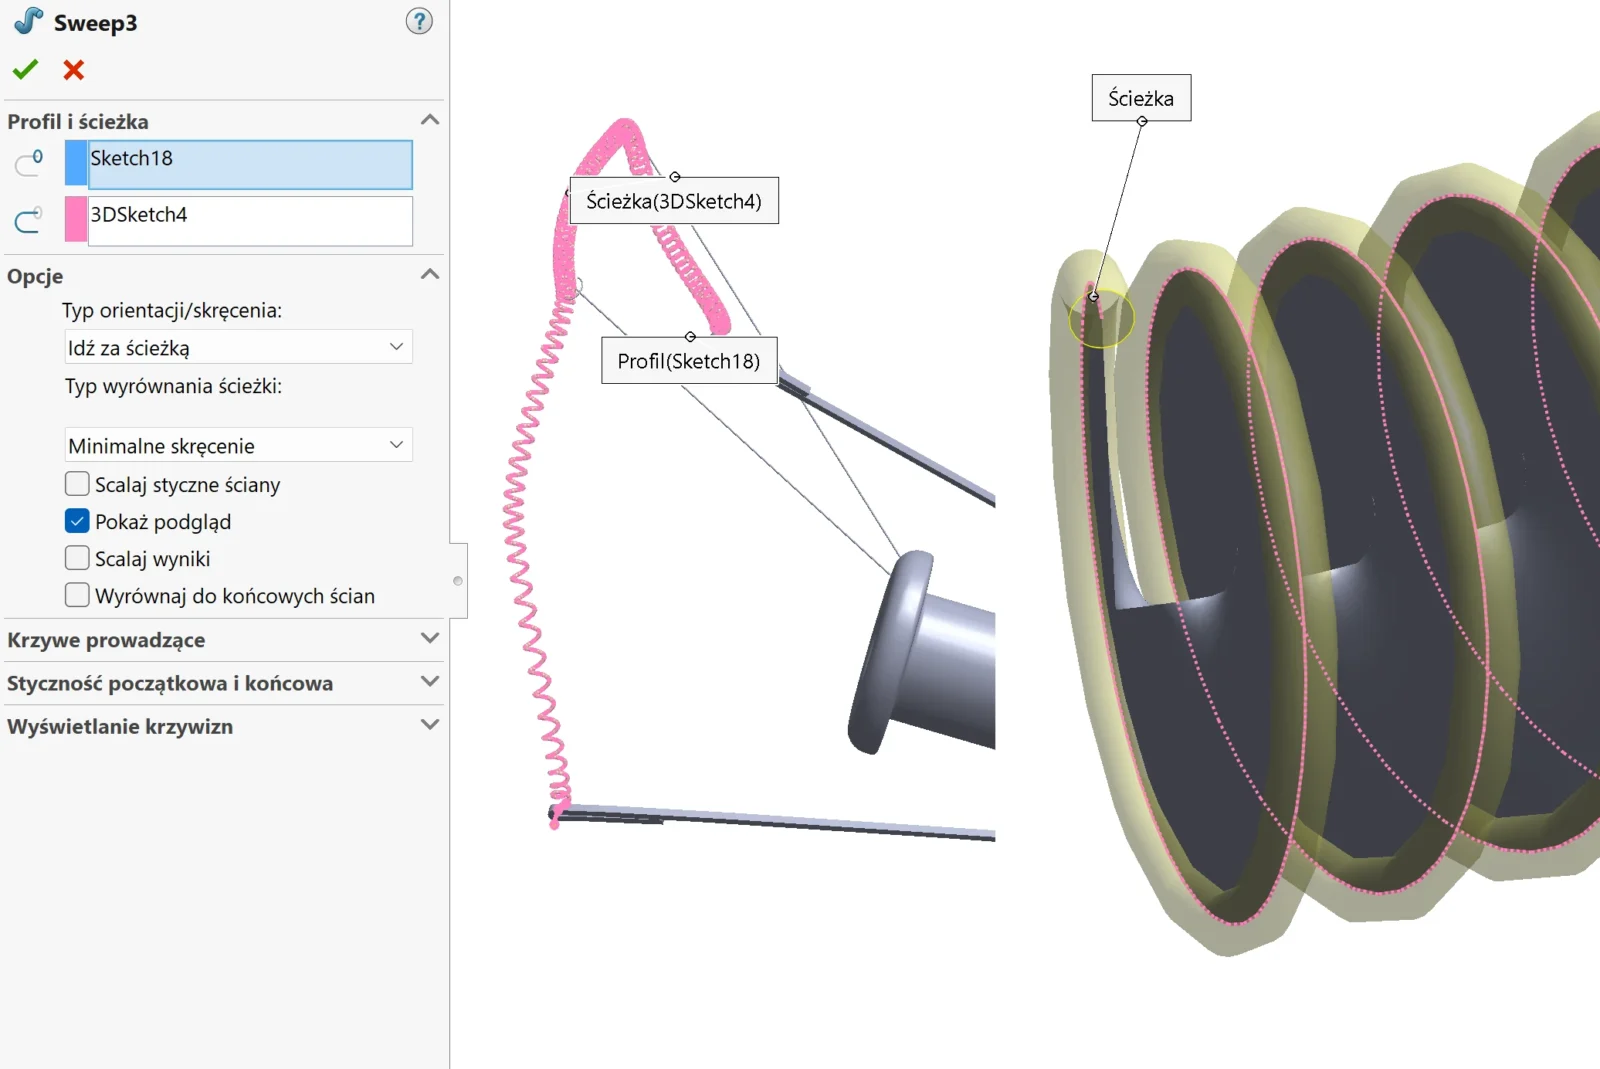Select the 3DSketch4 path field
Image resolution: width=1600 pixels, height=1069 pixels.
coord(250,220)
